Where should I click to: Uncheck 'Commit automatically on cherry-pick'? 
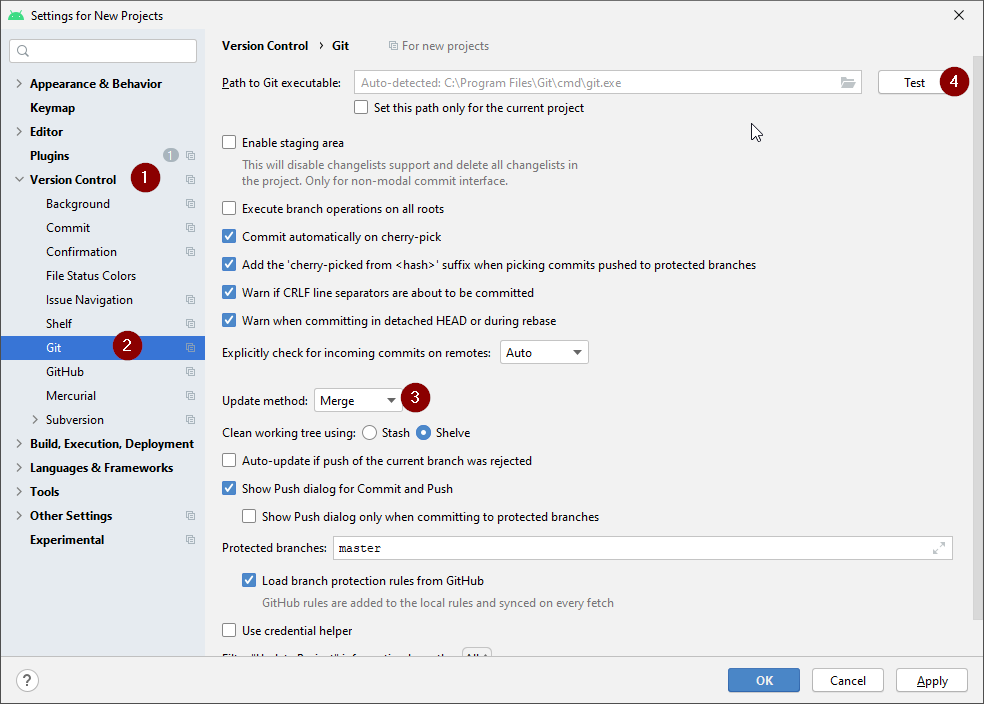click(229, 237)
